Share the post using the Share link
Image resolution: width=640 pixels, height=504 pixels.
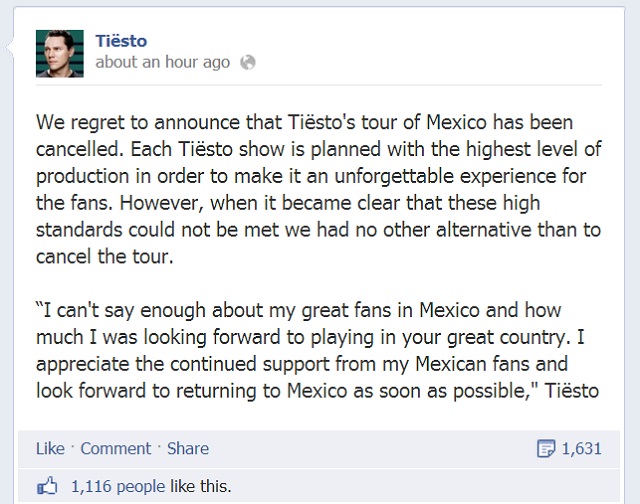[x=187, y=448]
